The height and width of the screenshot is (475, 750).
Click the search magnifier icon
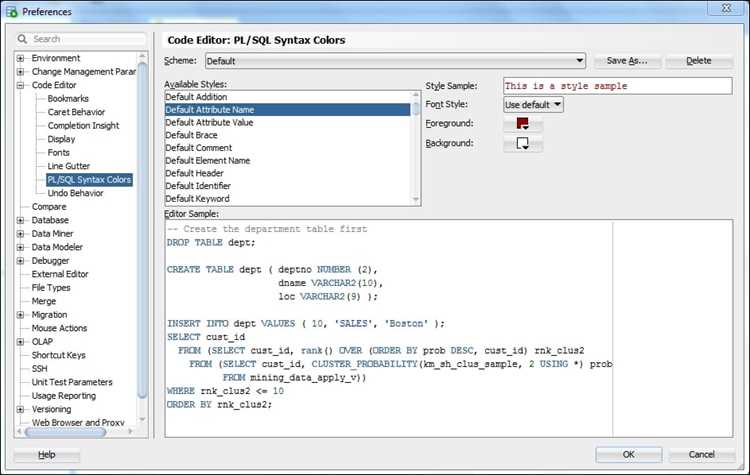pyautogui.click(x=22, y=39)
